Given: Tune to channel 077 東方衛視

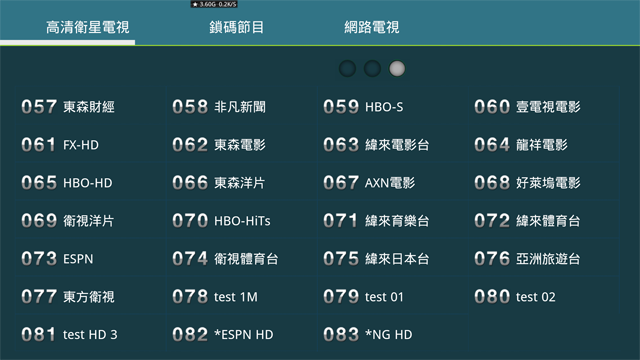Looking at the screenshot, I should (x=91, y=296).
